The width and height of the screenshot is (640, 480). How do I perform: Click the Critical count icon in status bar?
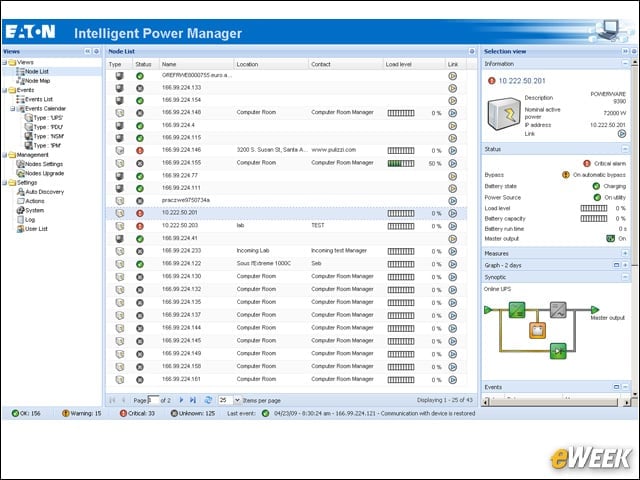[x=123, y=413]
